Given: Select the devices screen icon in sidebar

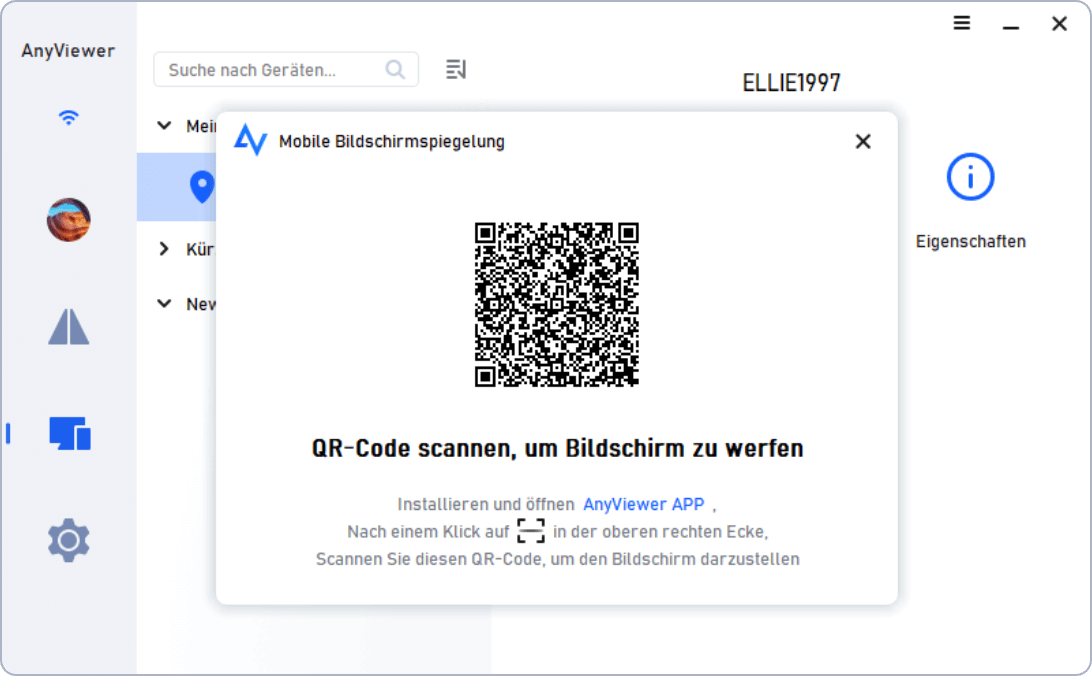Looking at the screenshot, I should (70, 433).
